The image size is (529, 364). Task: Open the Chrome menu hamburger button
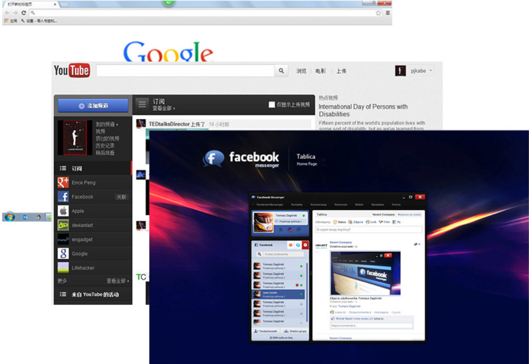(x=388, y=13)
